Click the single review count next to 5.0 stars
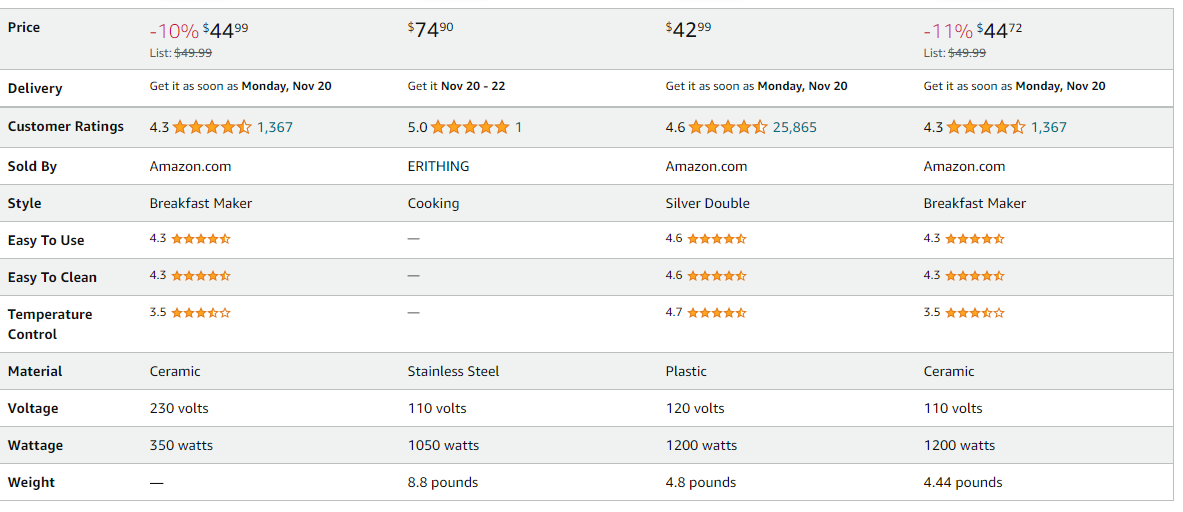The height and width of the screenshot is (512, 1183). click(518, 127)
